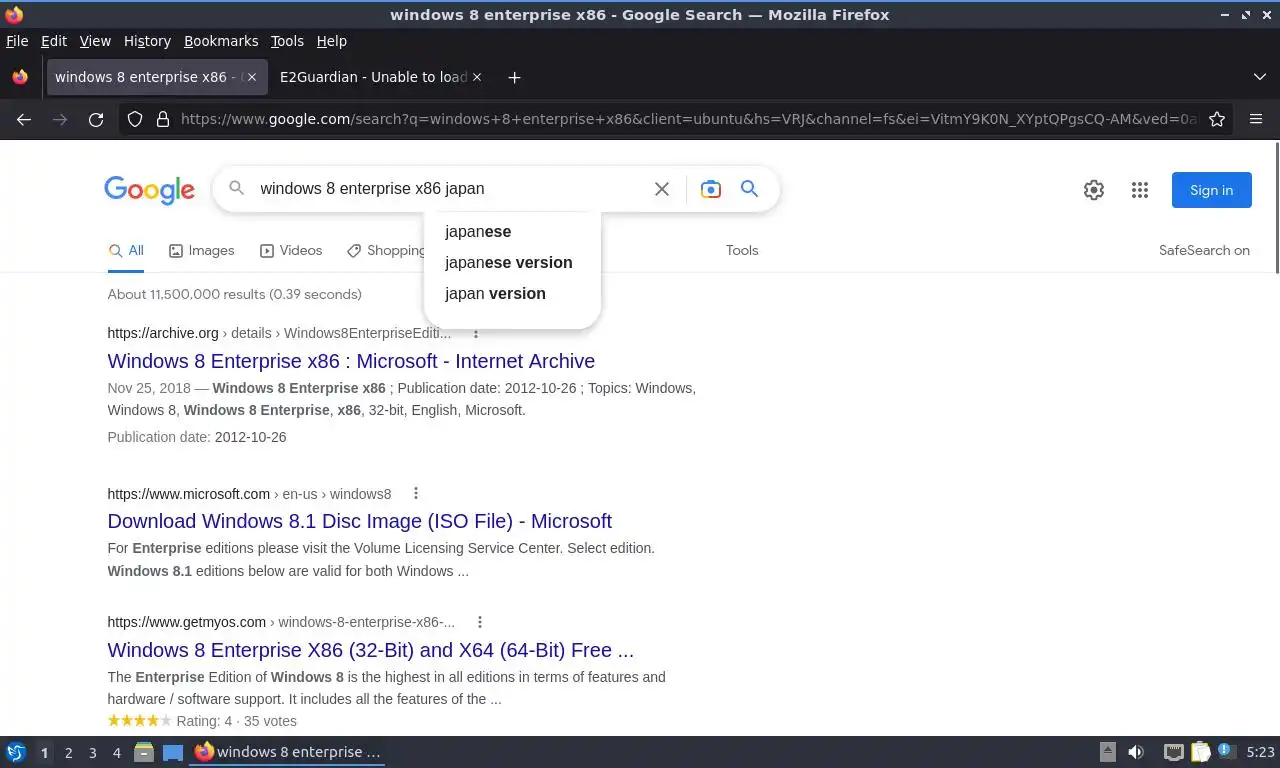Open the View menu

click(95, 41)
